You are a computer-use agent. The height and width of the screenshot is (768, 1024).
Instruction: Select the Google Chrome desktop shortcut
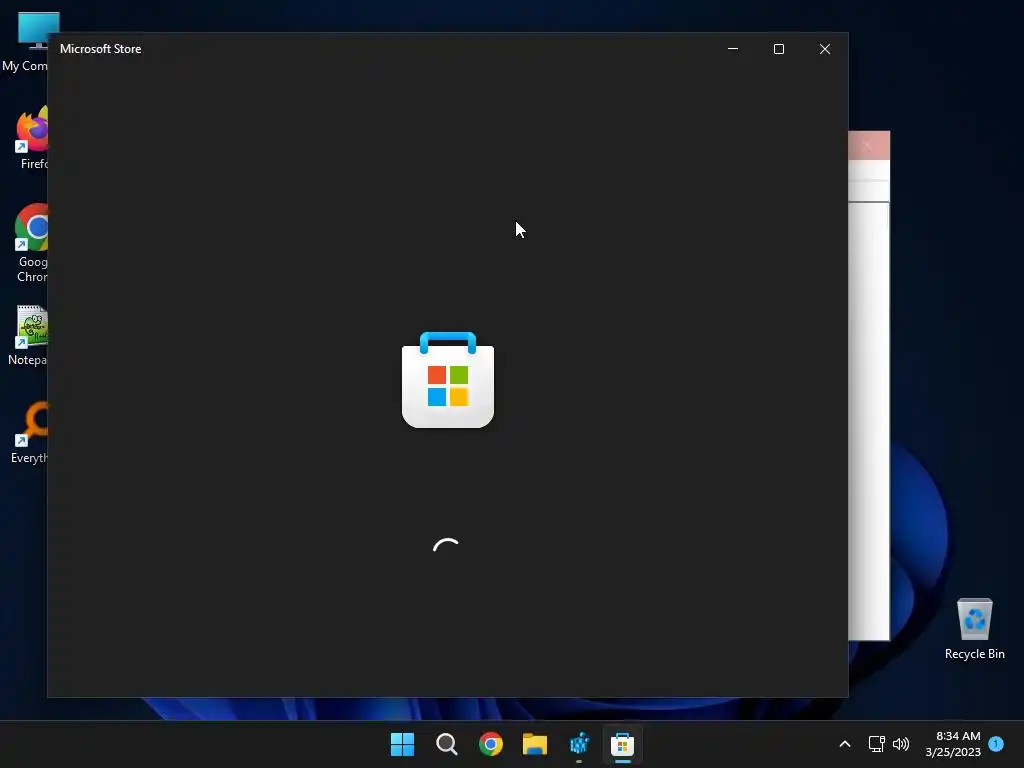pos(31,243)
